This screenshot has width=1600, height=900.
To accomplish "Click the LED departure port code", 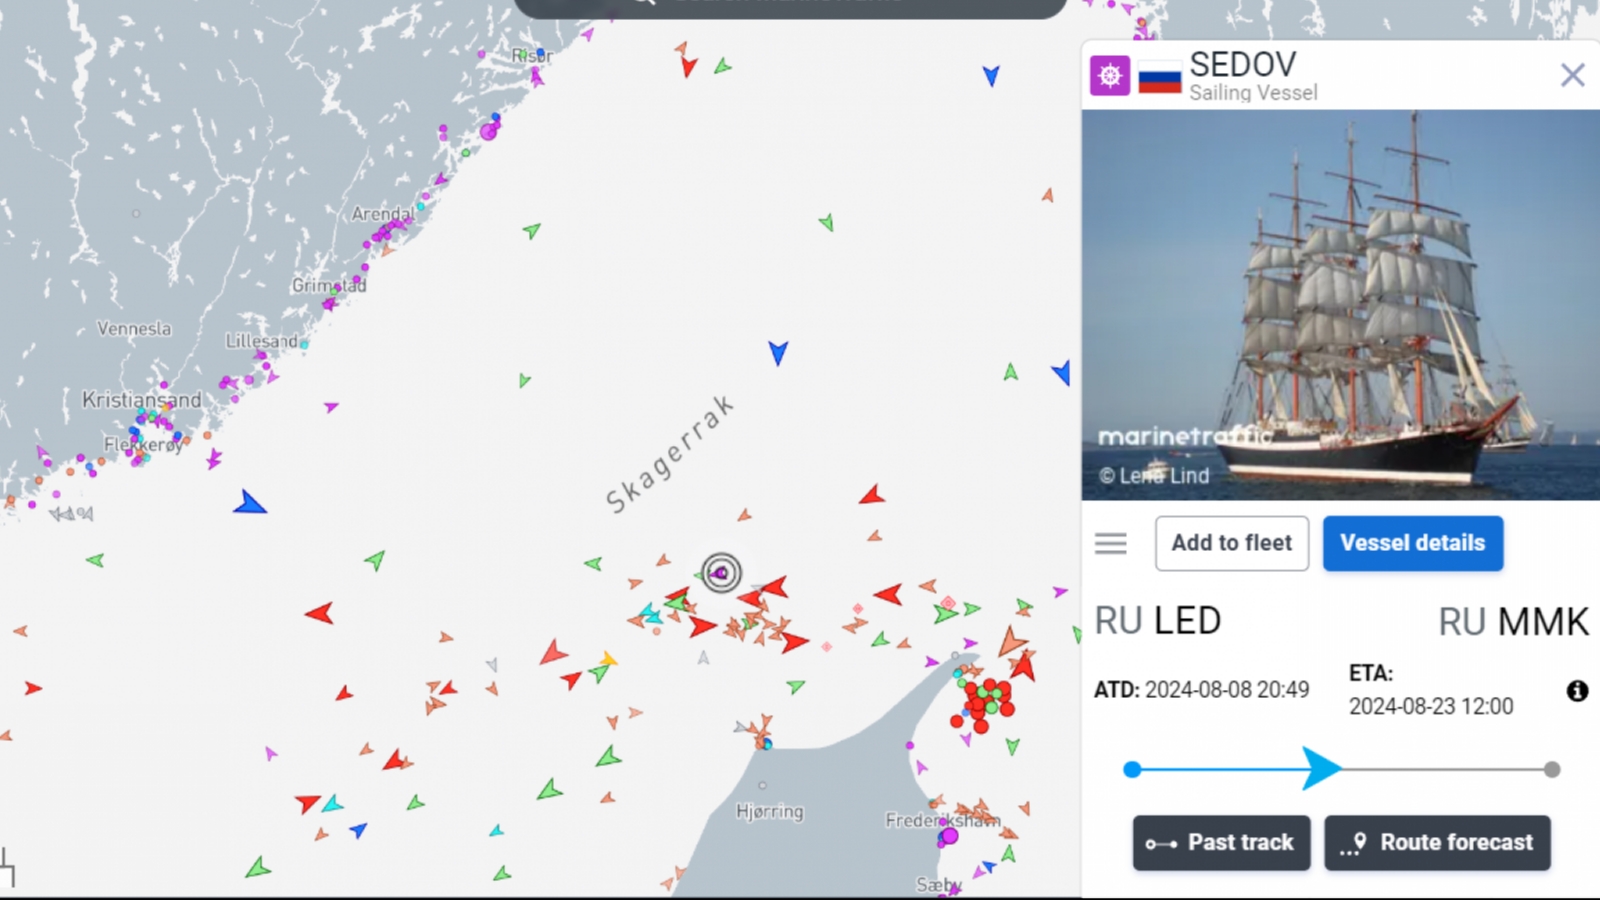I will (x=1188, y=621).
